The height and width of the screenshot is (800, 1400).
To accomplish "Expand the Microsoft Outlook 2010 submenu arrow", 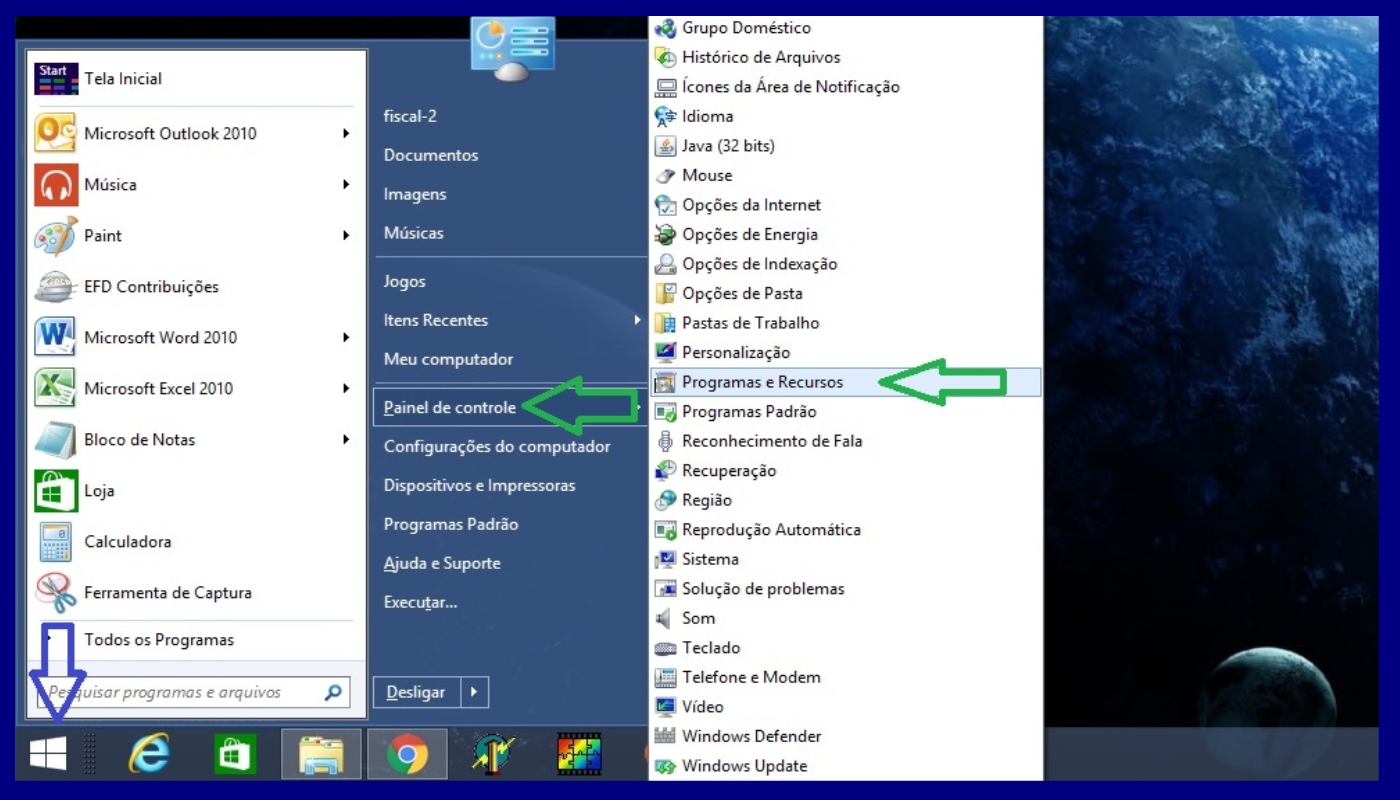I will pos(346,133).
